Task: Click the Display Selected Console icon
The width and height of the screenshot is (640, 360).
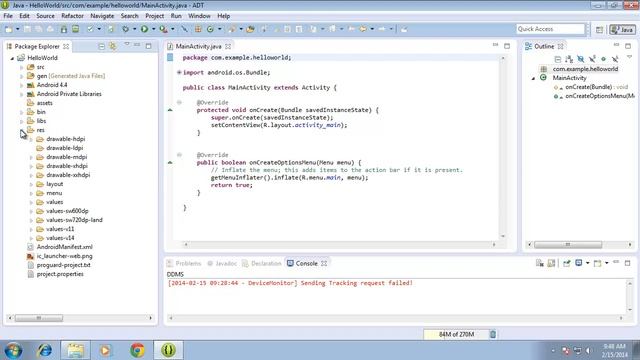Action: 578,263
